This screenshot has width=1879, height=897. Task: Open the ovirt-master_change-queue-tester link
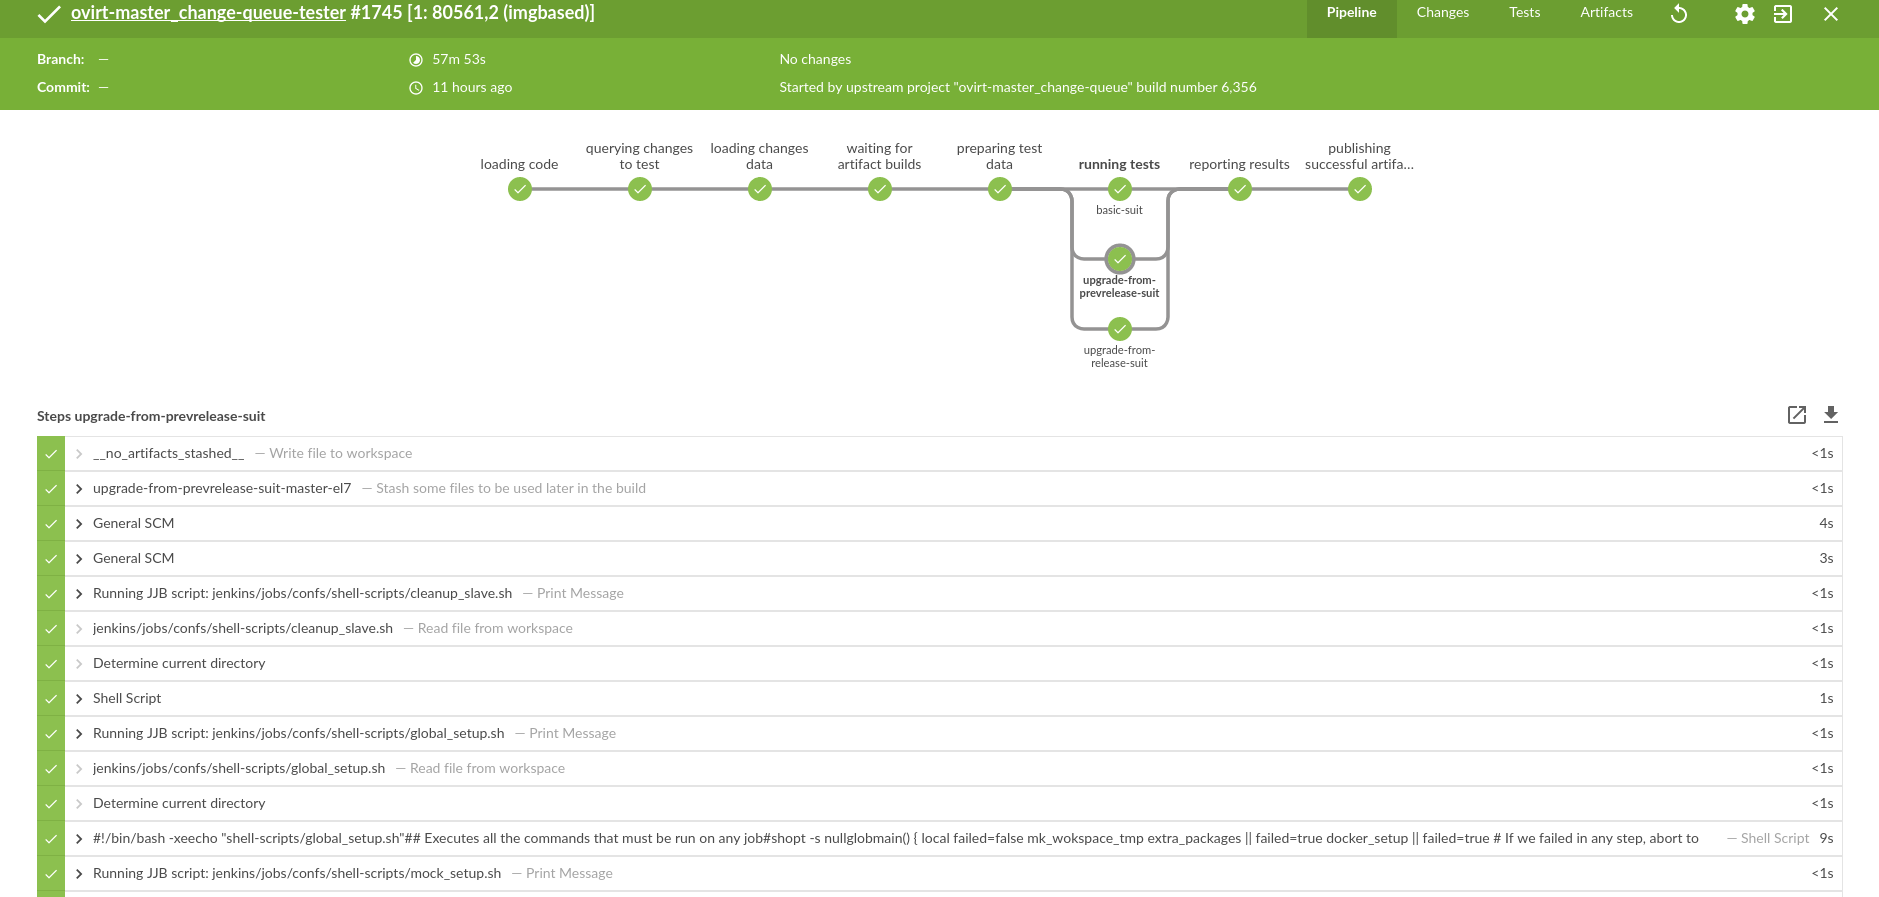pos(208,13)
